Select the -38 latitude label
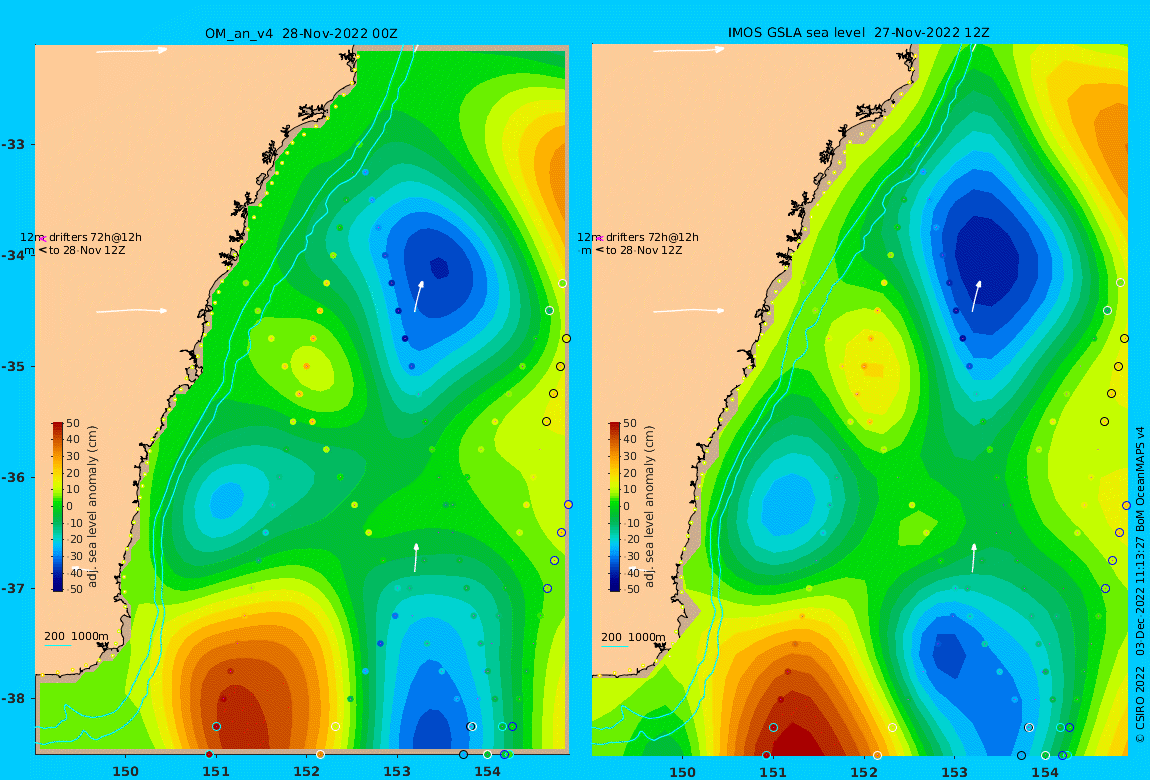The height and width of the screenshot is (780, 1150). pyautogui.click(x=12, y=699)
